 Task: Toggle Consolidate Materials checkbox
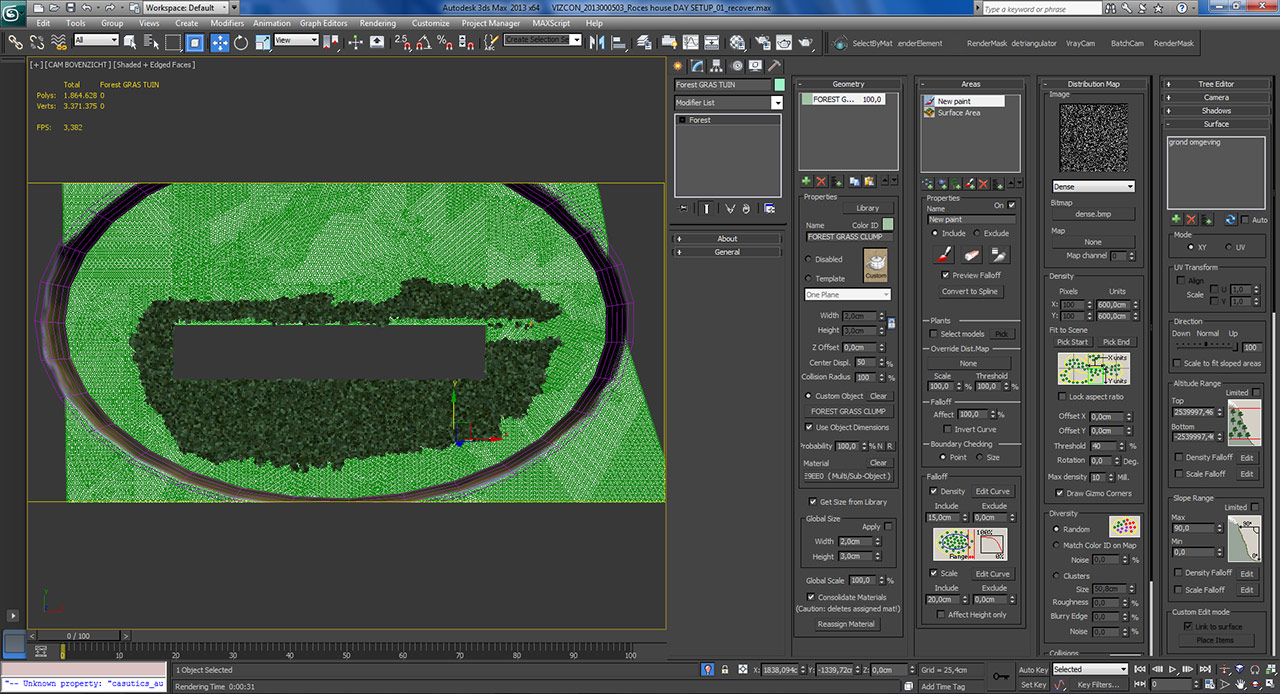tap(811, 597)
